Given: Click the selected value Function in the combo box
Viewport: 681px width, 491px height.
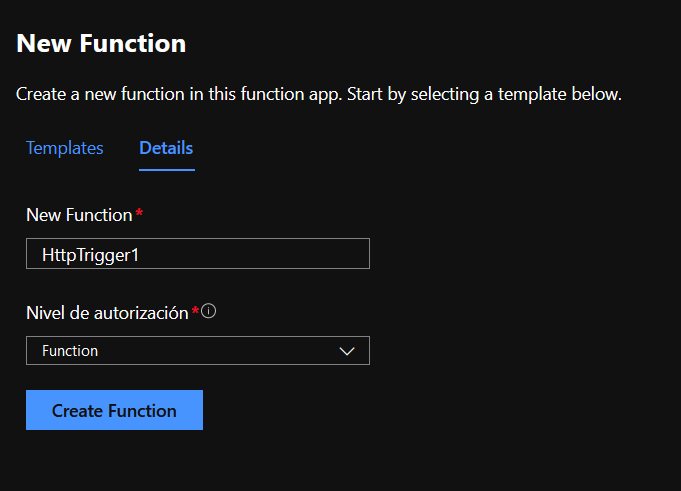Looking at the screenshot, I should (x=70, y=351).
